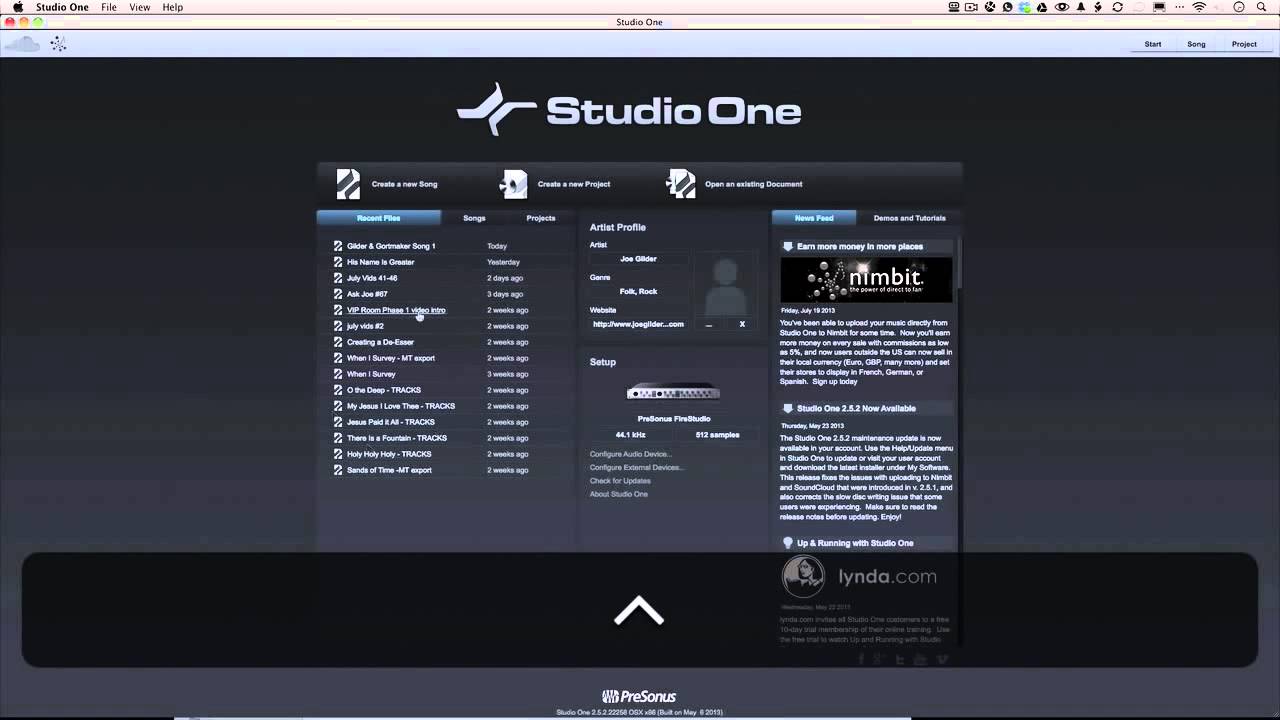The width and height of the screenshot is (1280, 720).
Task: Click the 44.1 kHz sample rate value
Action: (x=630, y=435)
